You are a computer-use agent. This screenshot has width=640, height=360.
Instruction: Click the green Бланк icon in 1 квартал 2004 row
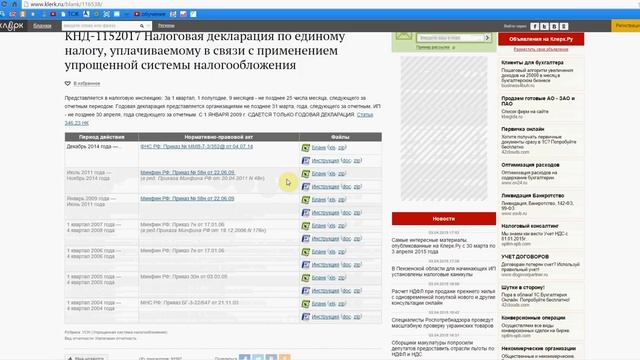(x=306, y=304)
